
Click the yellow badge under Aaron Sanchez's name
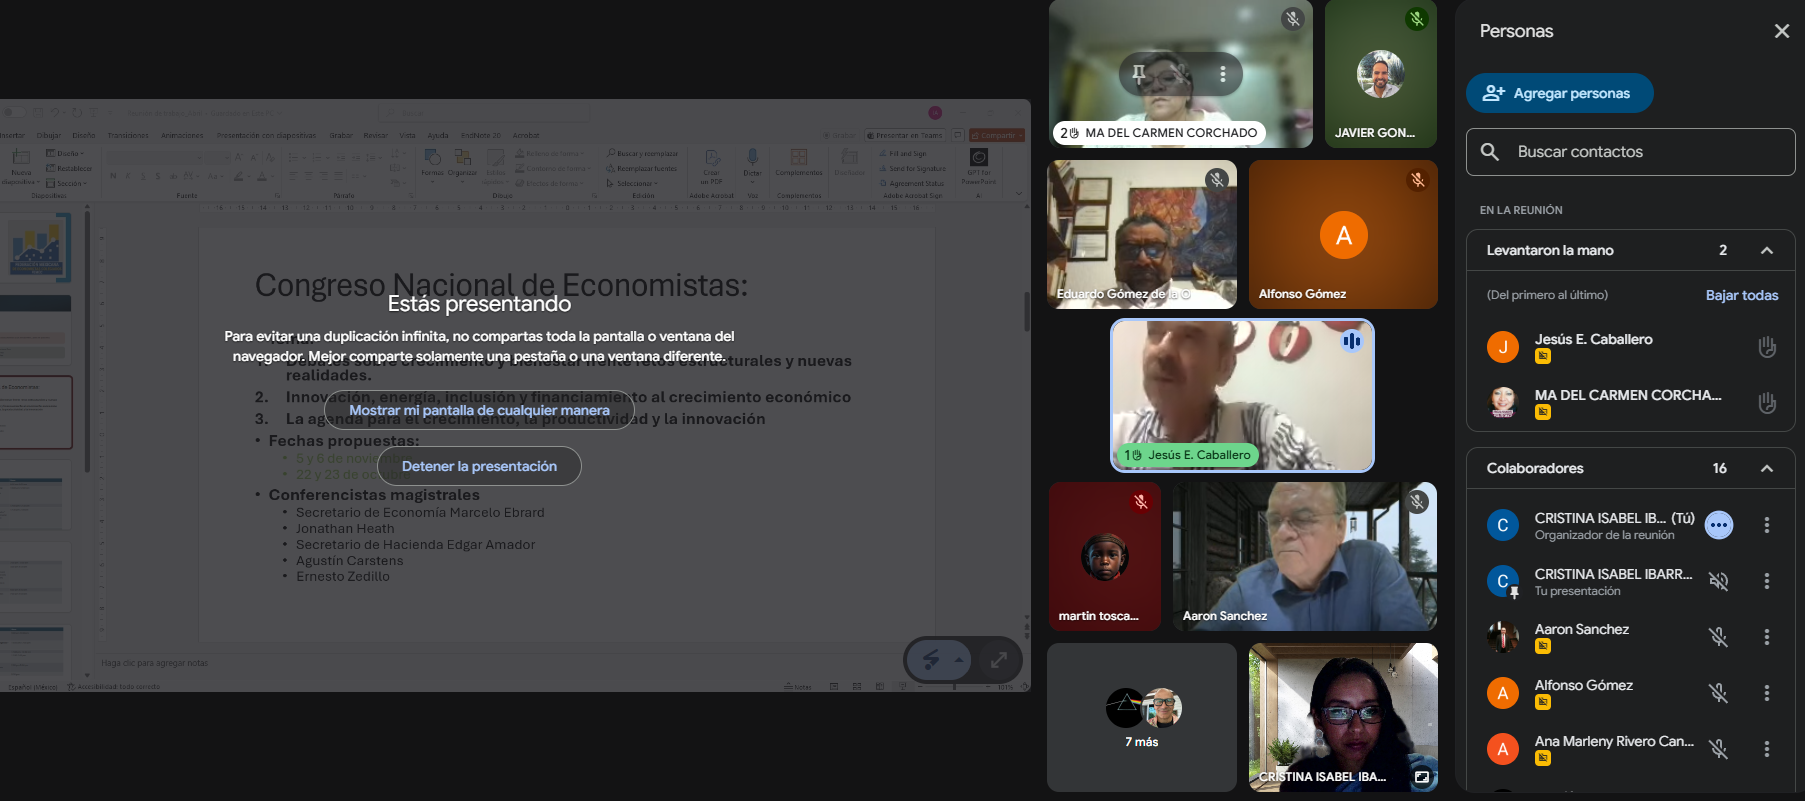(1543, 646)
